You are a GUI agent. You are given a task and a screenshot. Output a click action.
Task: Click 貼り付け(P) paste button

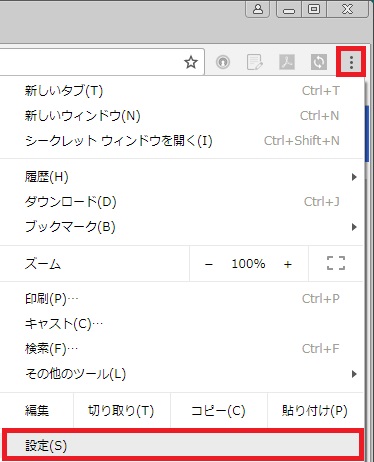tap(315, 410)
